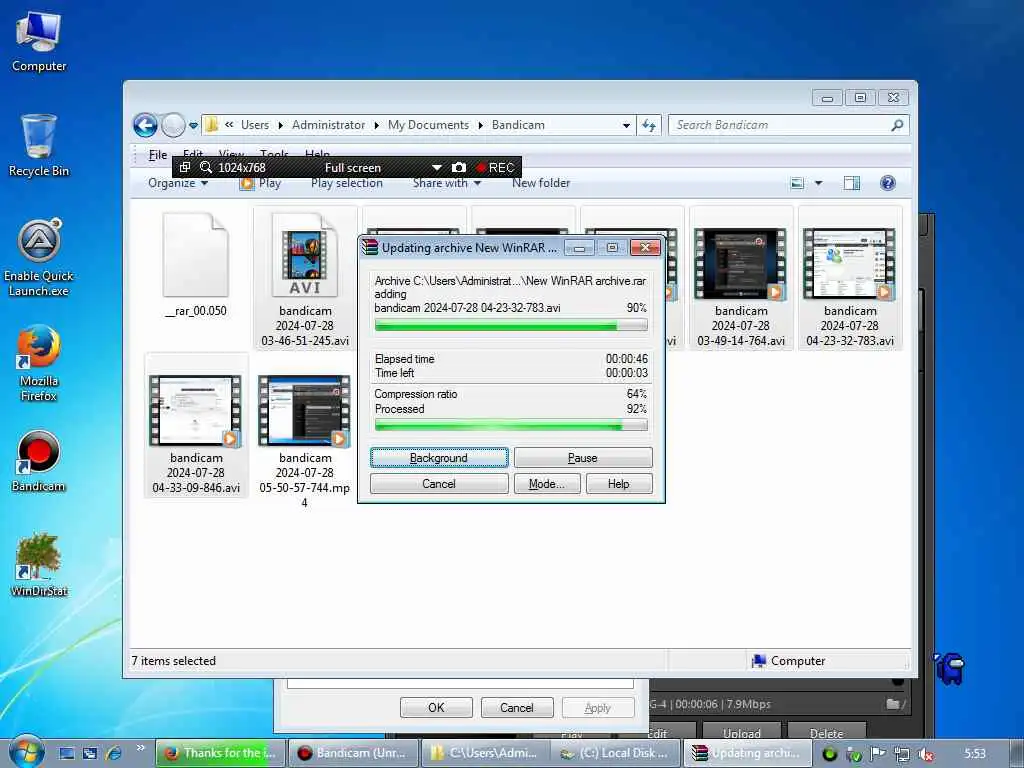Click the search magnifier icon in Explorer

pos(897,125)
